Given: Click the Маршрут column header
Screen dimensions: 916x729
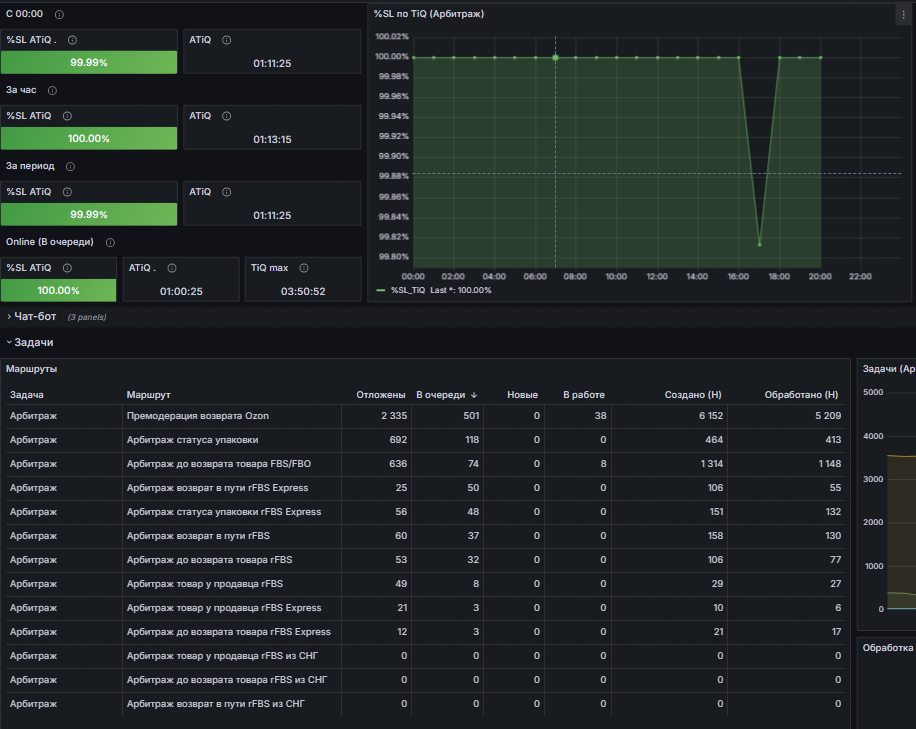Looking at the screenshot, I should click(x=148, y=395).
